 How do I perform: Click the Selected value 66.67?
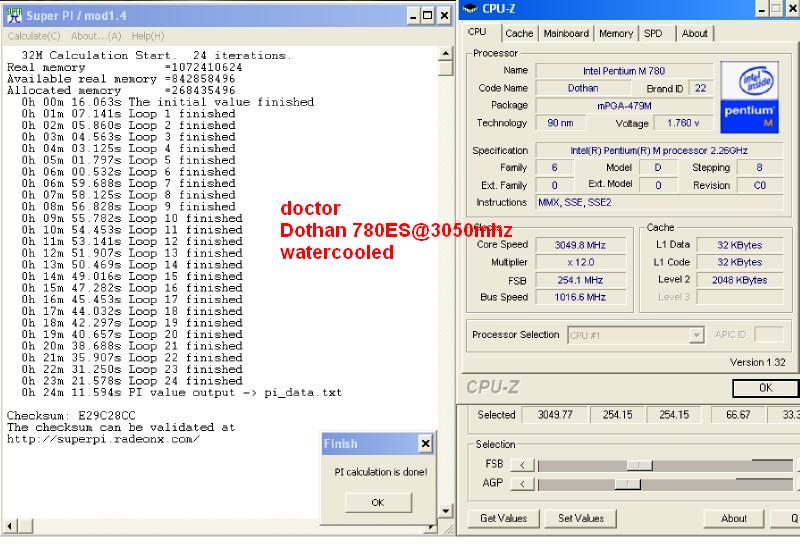[738, 415]
